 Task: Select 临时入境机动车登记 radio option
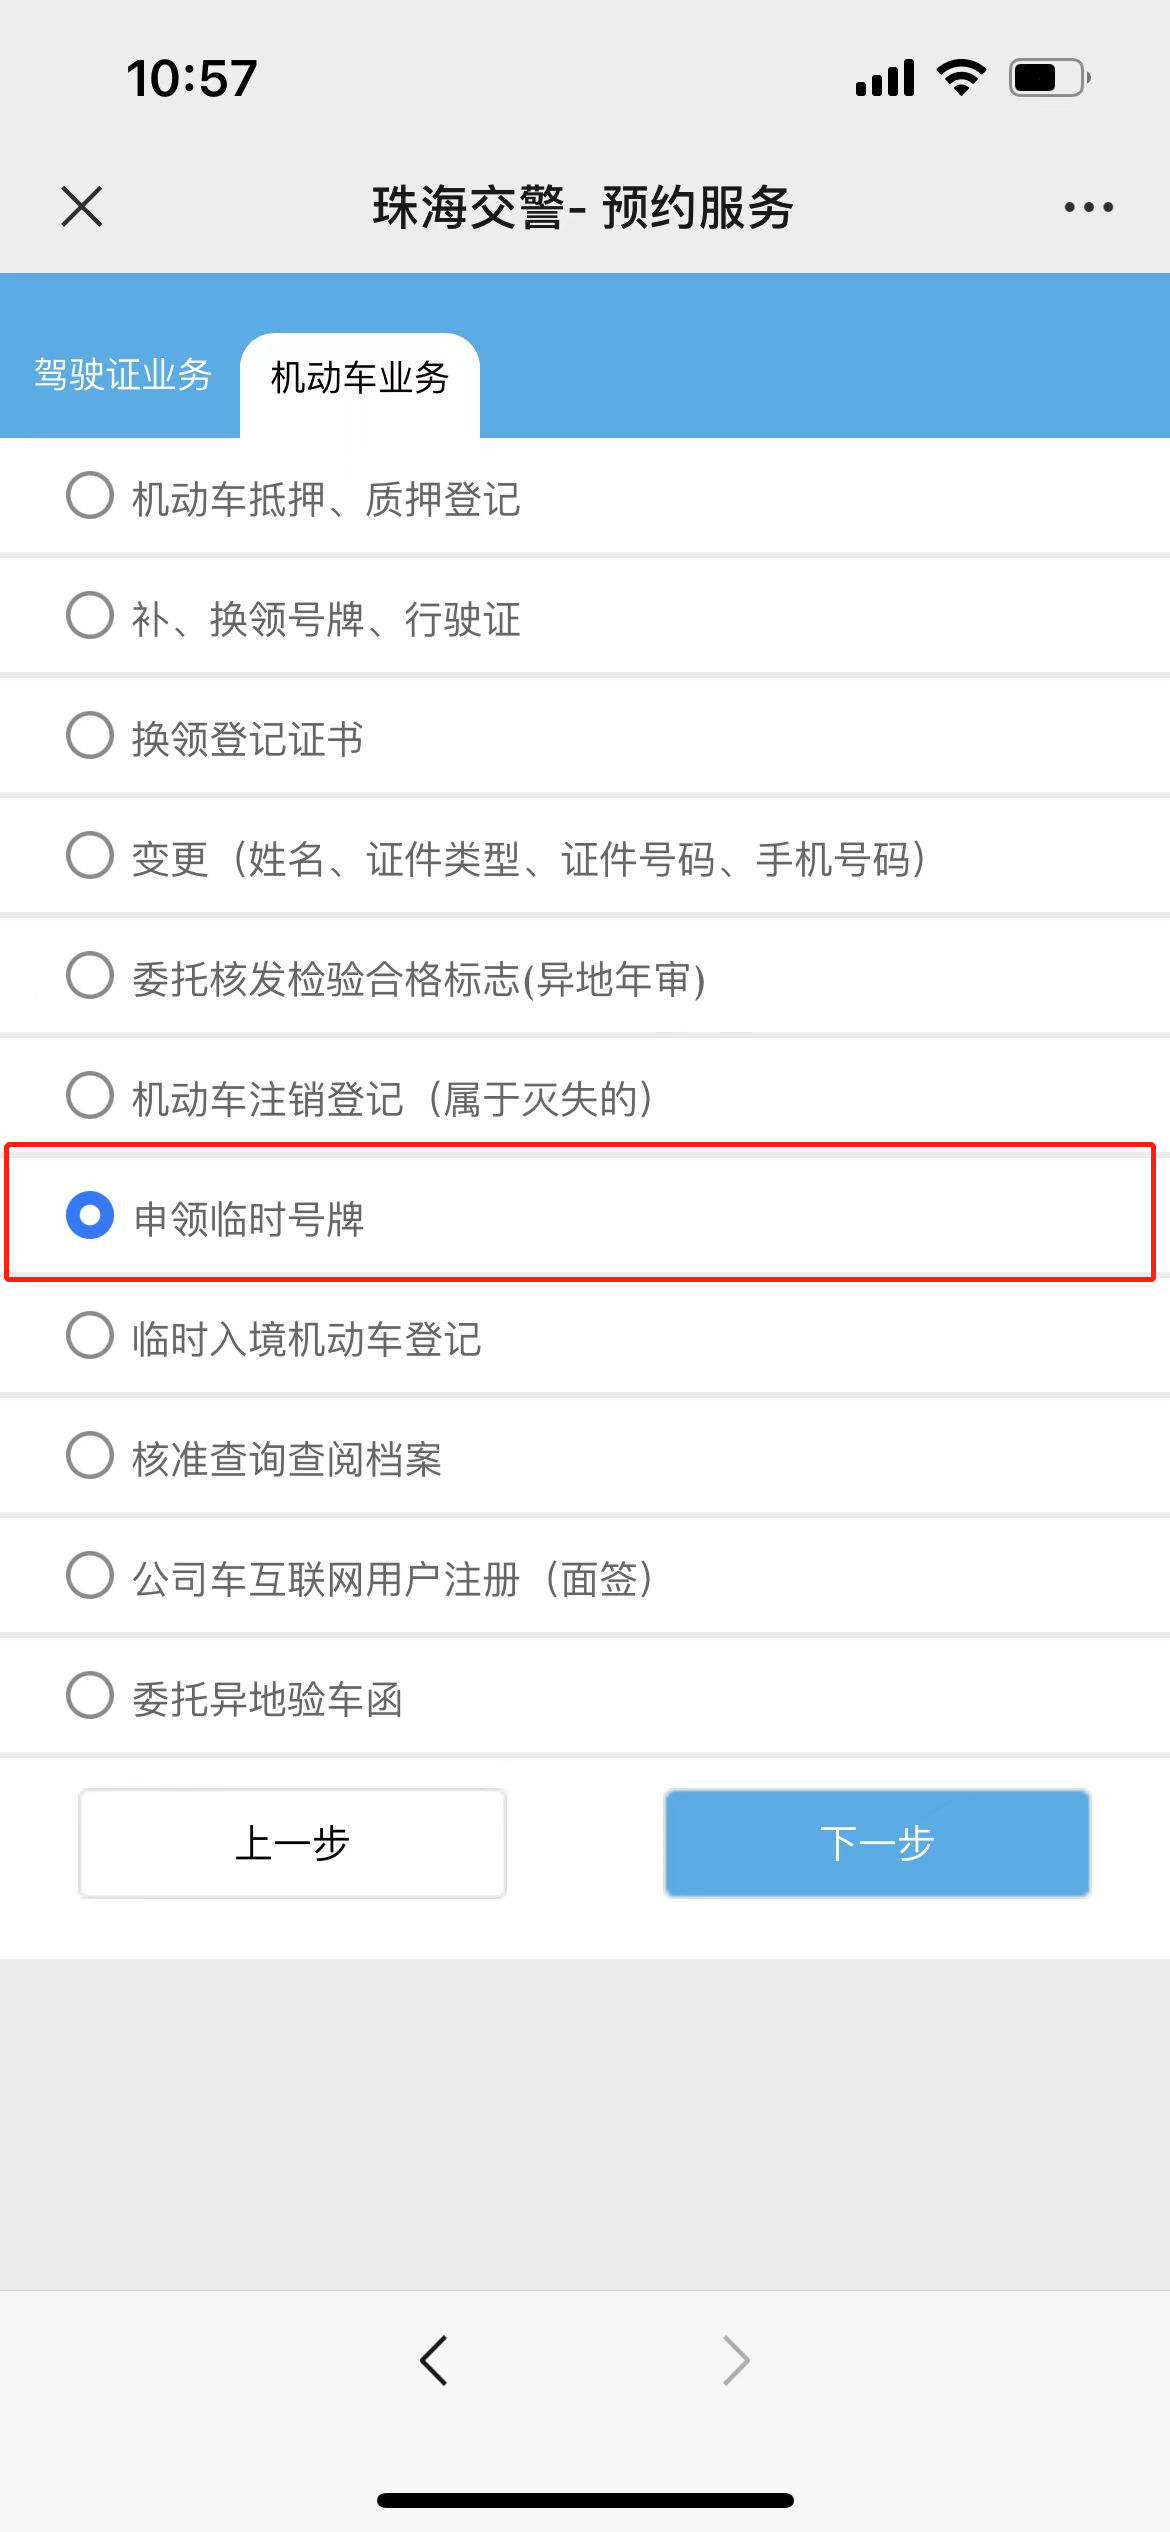click(90, 1336)
